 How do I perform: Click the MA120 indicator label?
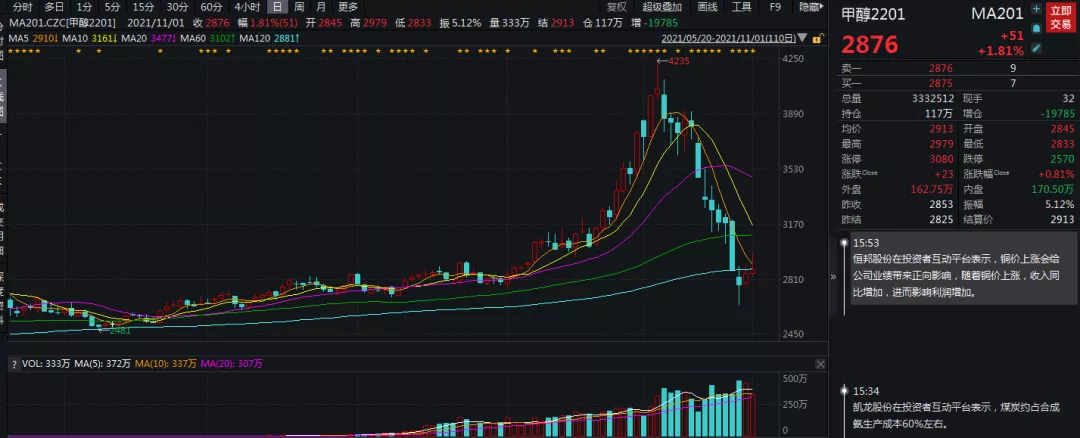(x=269, y=39)
